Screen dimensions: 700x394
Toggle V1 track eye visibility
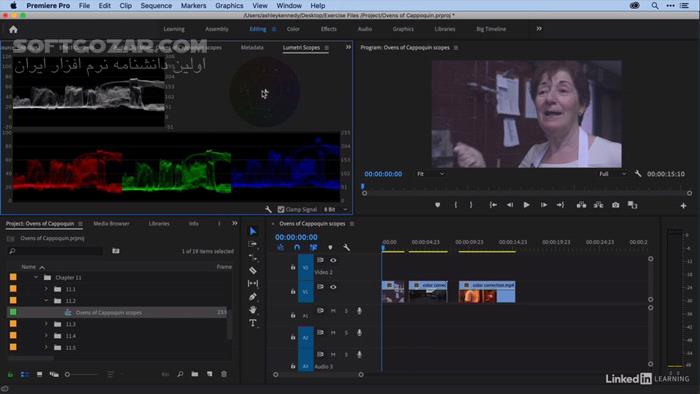[333, 287]
